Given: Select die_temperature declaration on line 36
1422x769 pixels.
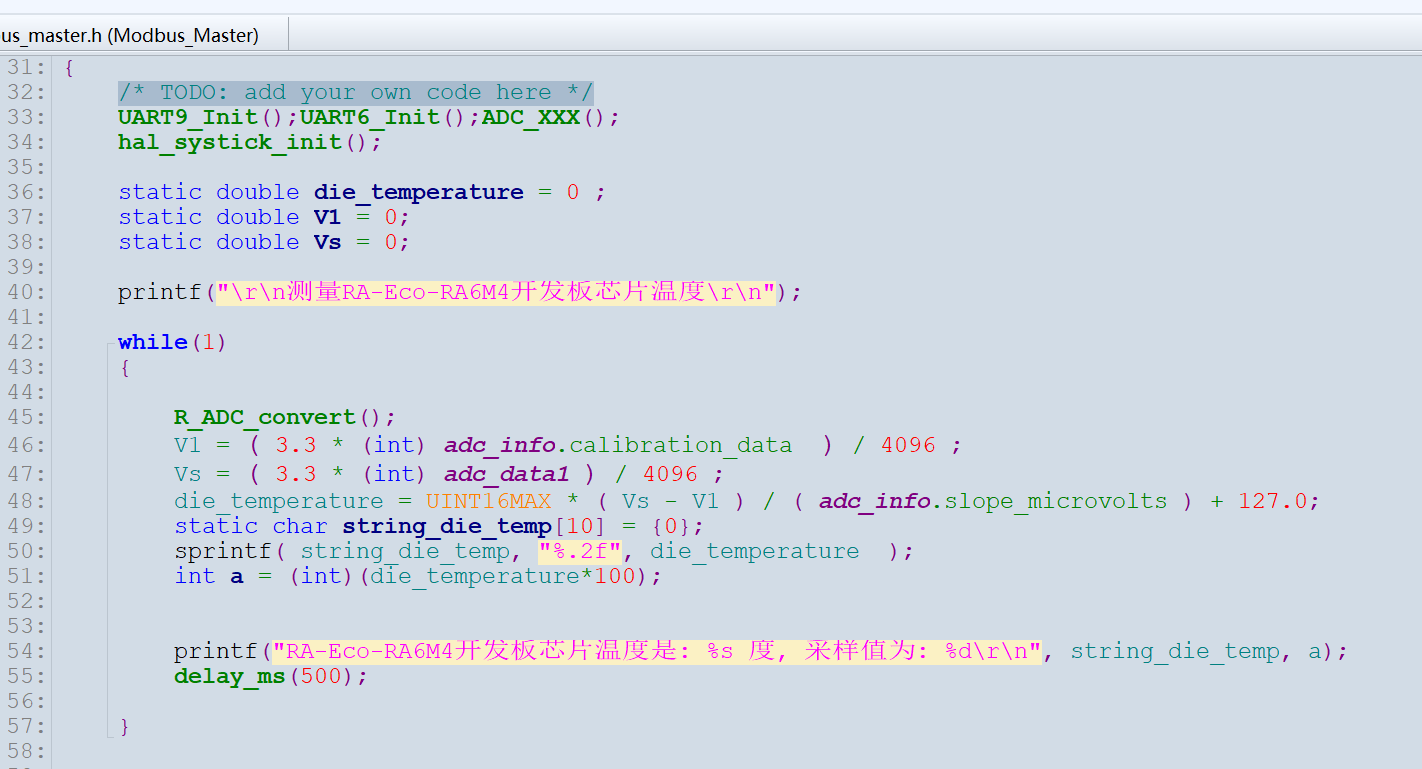Looking at the screenshot, I should pyautogui.click(x=419, y=192).
